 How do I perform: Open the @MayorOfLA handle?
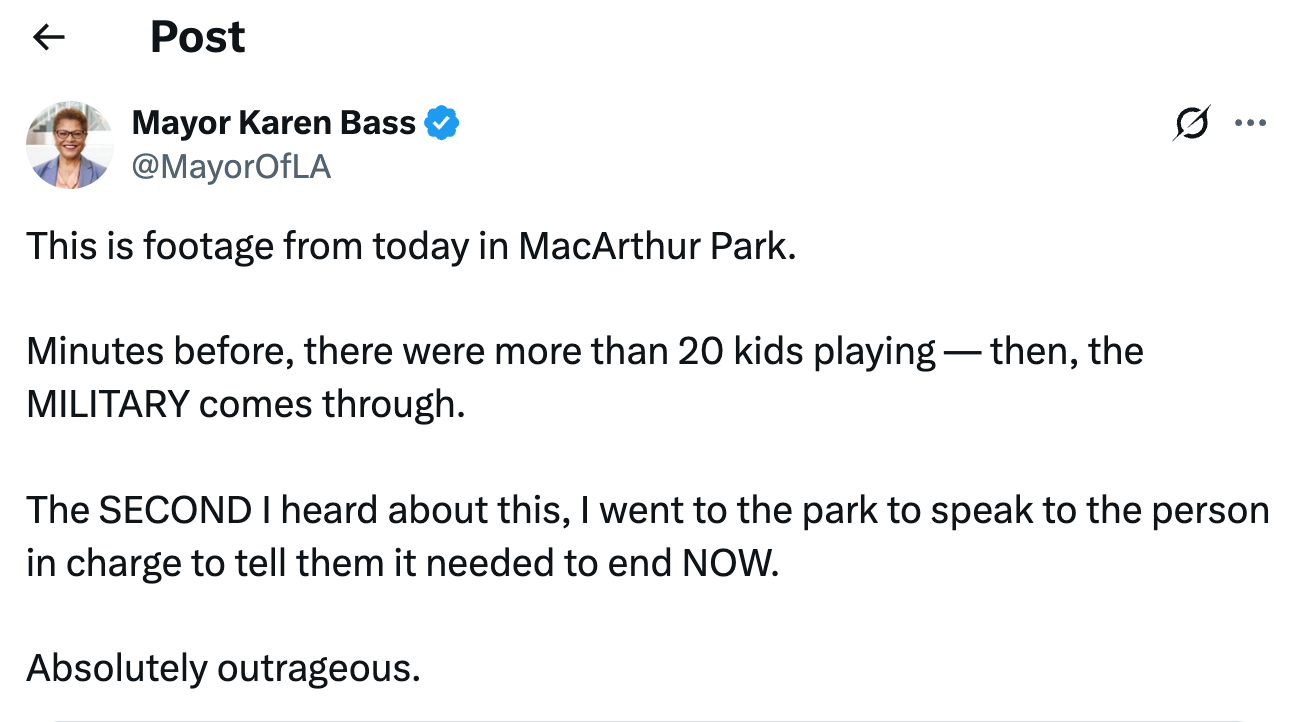pyautogui.click(x=232, y=167)
